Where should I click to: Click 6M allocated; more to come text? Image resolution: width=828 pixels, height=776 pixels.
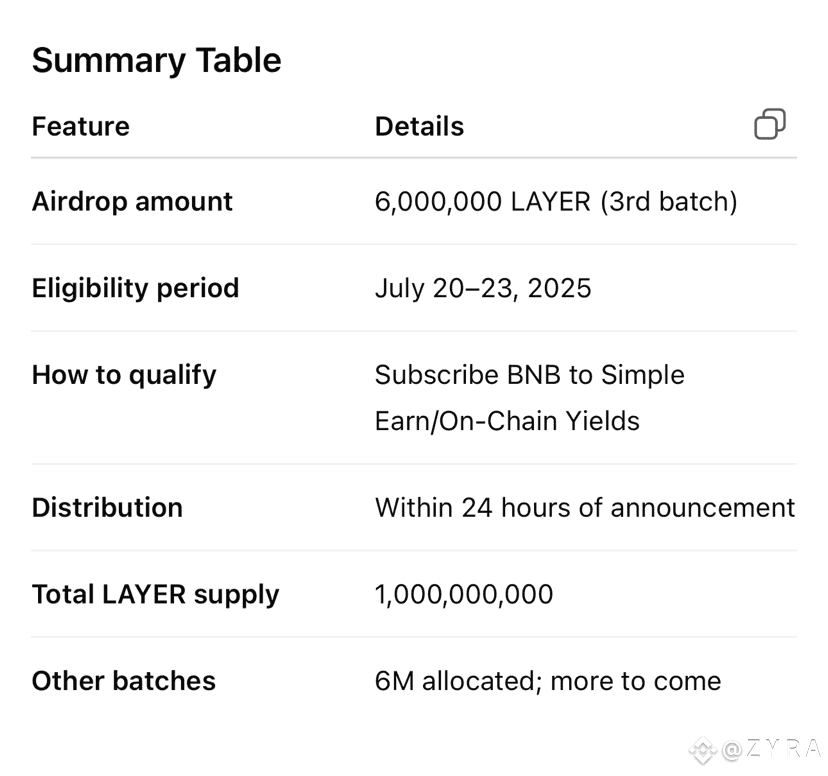click(x=548, y=681)
